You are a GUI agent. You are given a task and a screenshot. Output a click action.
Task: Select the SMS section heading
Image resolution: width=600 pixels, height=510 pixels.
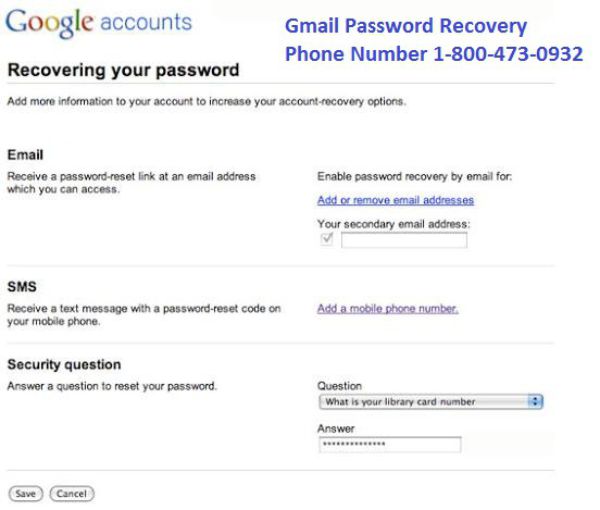[x=22, y=287]
